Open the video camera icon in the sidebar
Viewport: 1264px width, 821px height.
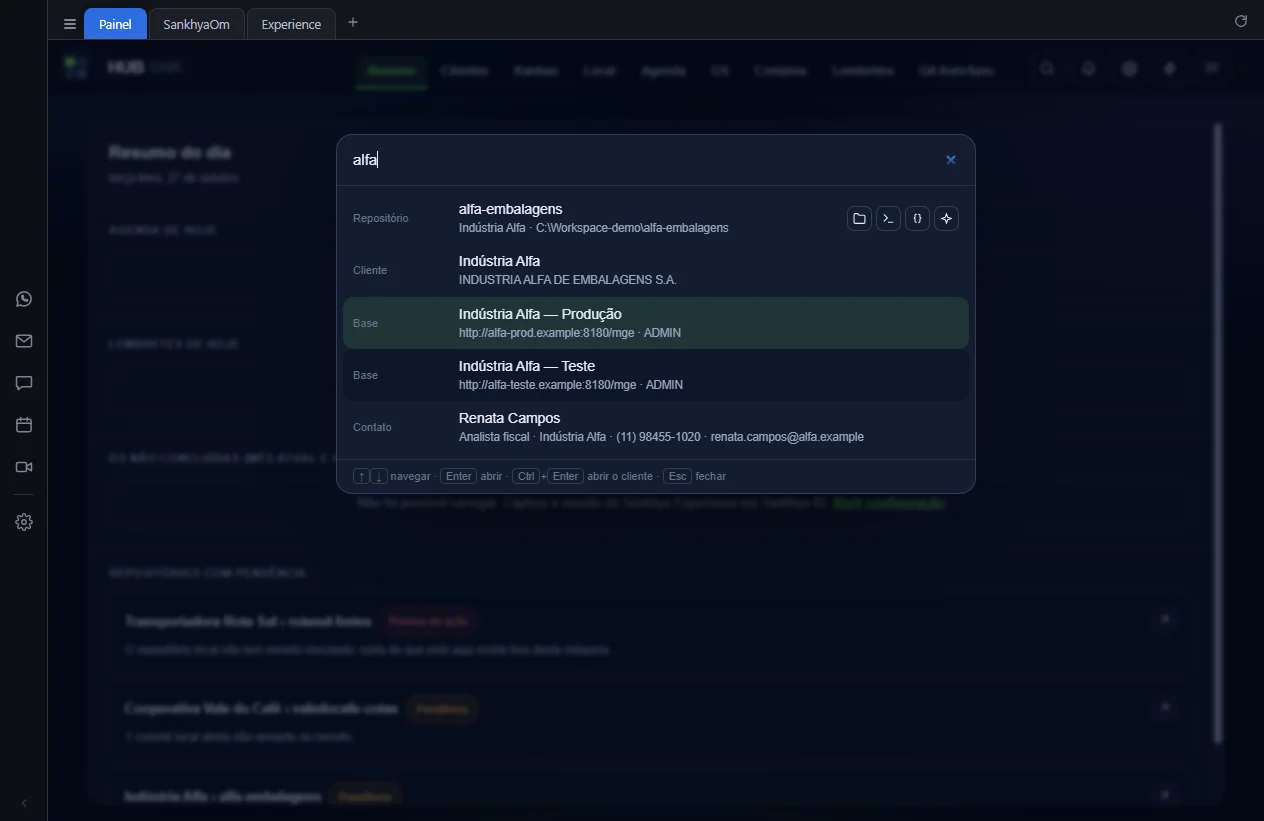pos(24,467)
